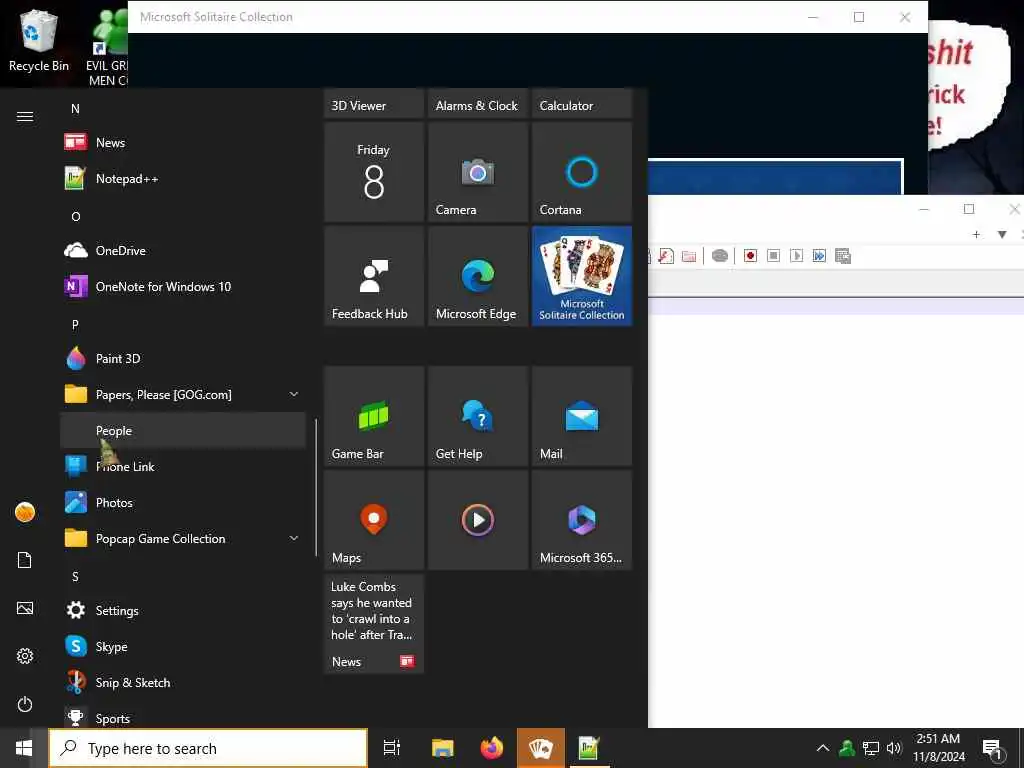Open Settings gear in Start sidebar

pos(25,656)
